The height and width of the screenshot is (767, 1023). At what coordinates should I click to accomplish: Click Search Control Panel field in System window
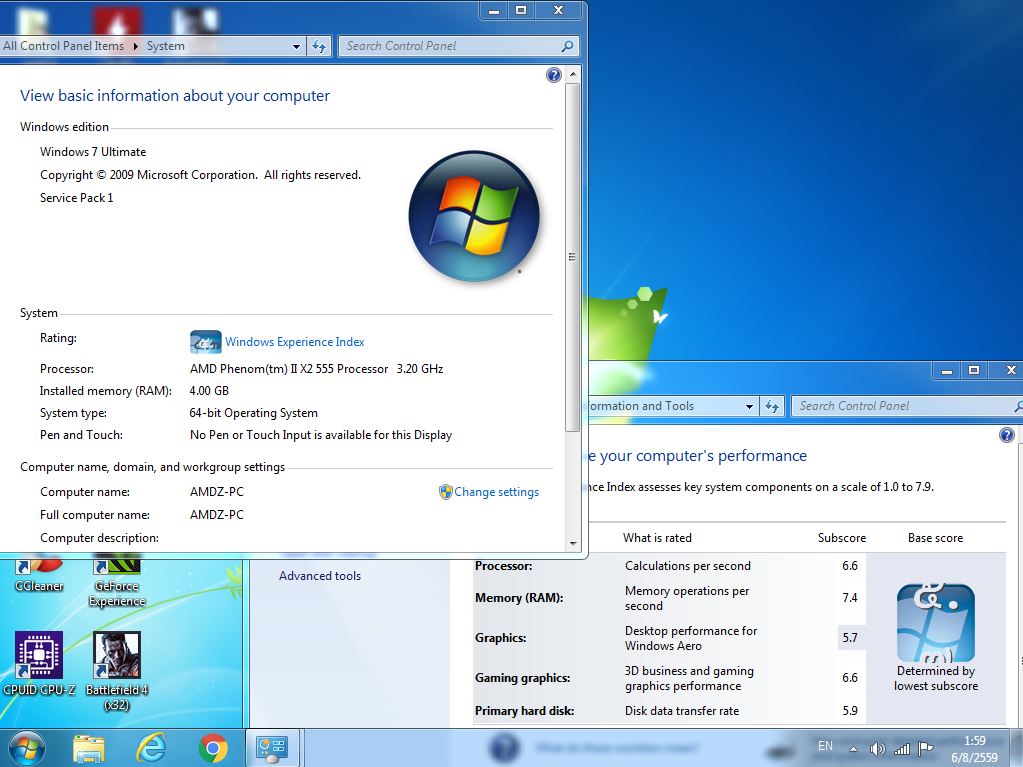457,46
